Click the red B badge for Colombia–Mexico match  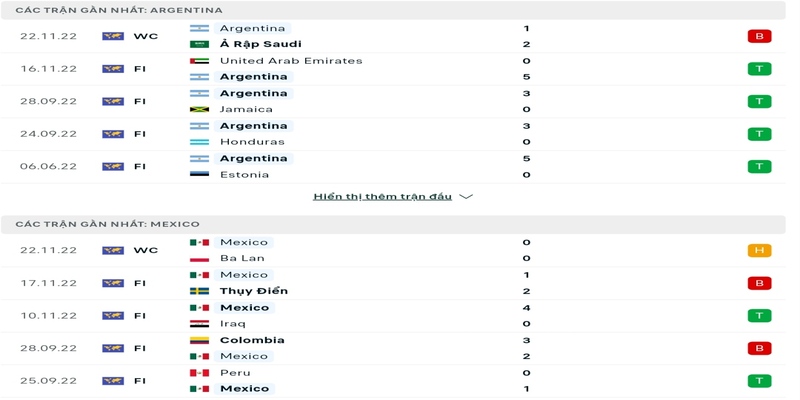pyautogui.click(x=759, y=348)
